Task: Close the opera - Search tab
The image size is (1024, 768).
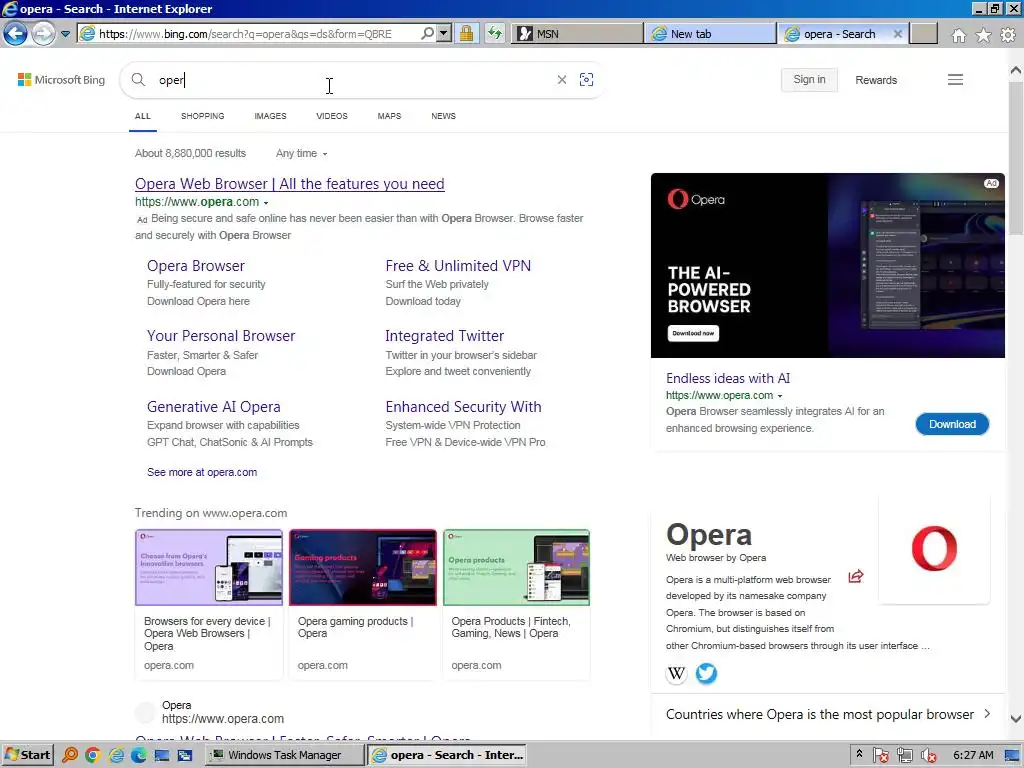Action: tap(898, 34)
